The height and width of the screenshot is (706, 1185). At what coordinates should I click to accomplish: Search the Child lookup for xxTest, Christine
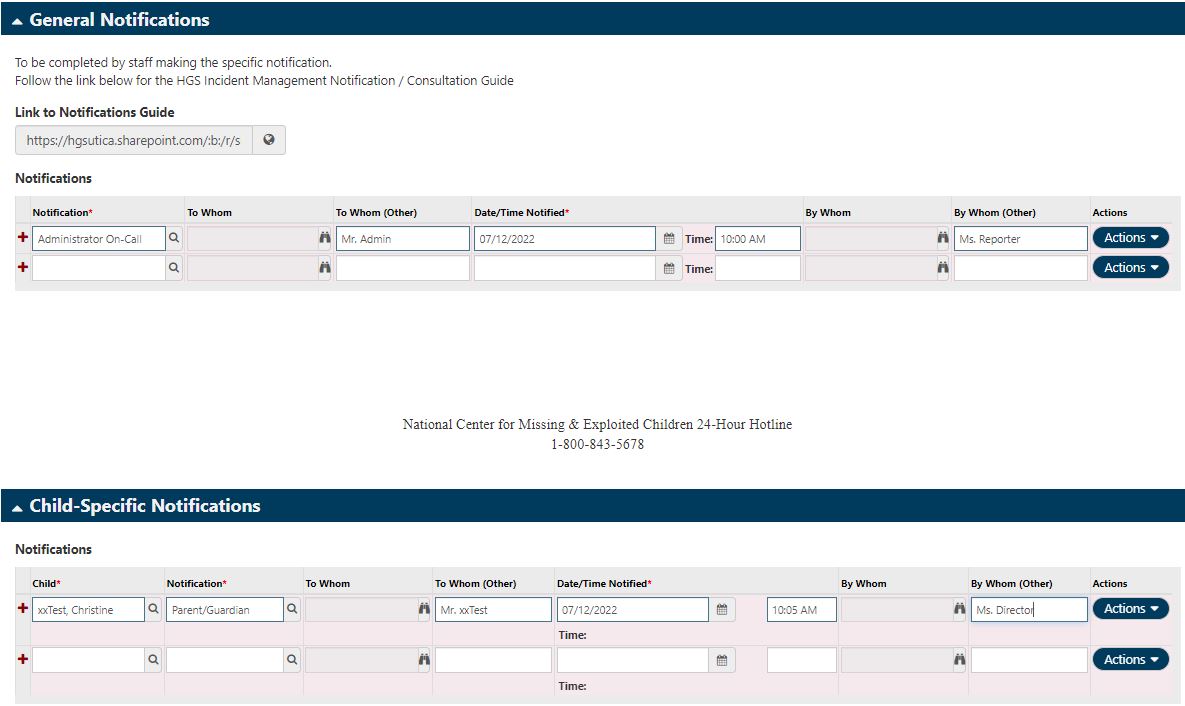[x=152, y=608]
